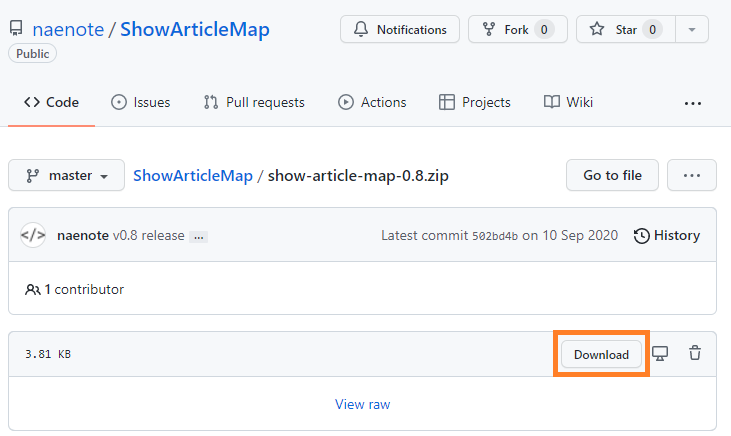
Task: Switch to the Issues tab
Action: click(x=141, y=102)
